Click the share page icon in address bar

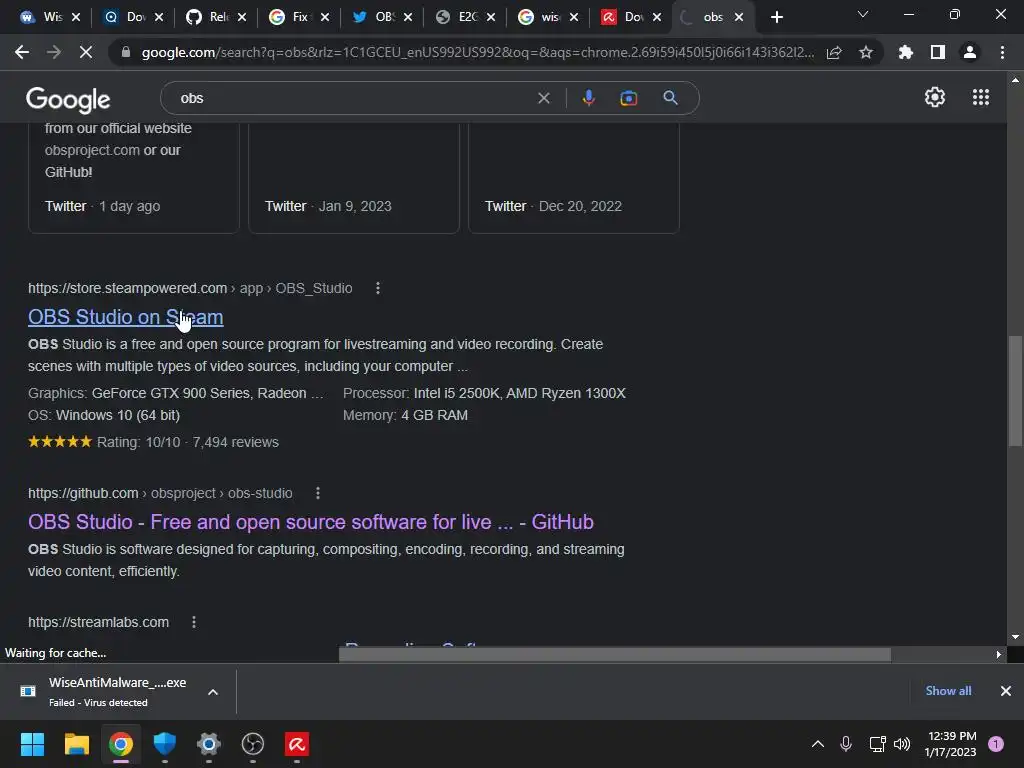[x=834, y=52]
